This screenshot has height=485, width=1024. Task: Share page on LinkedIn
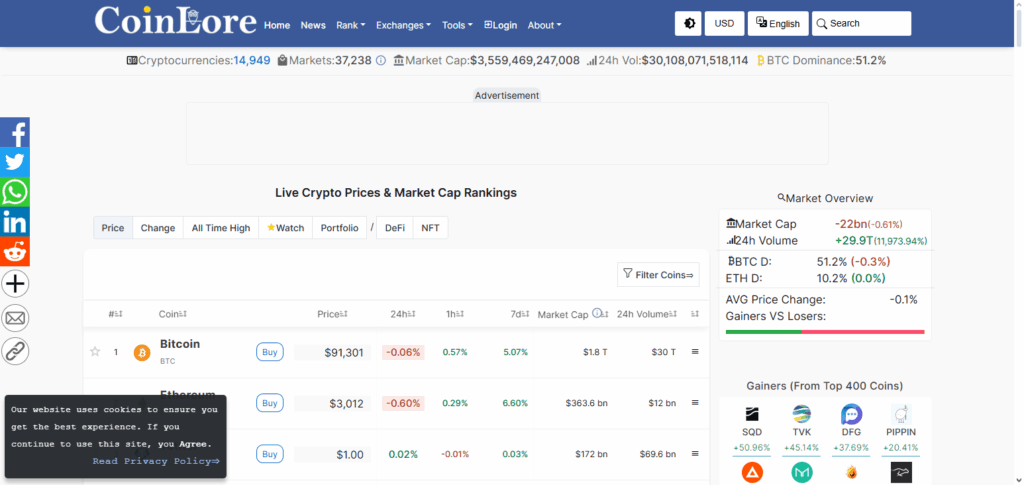pos(14,223)
